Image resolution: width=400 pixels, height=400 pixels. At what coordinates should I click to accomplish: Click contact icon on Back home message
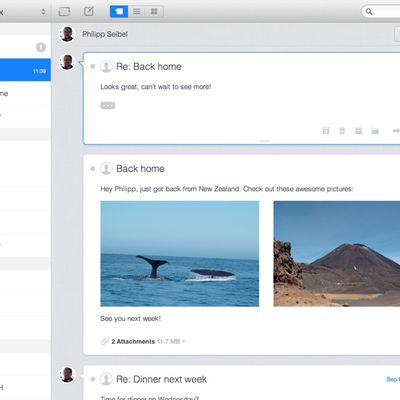pos(106,168)
